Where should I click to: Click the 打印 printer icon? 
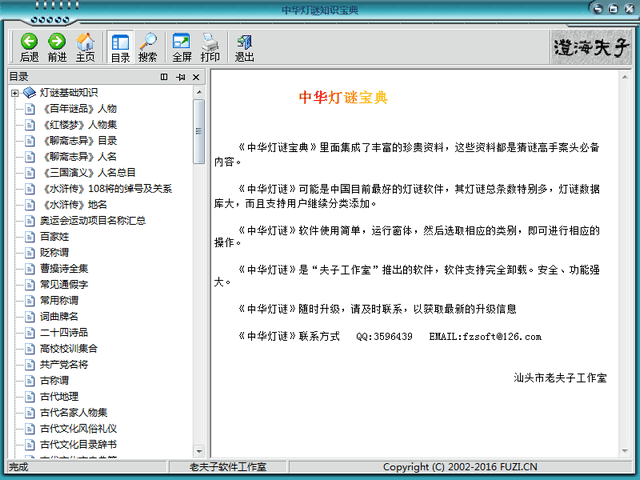point(210,47)
